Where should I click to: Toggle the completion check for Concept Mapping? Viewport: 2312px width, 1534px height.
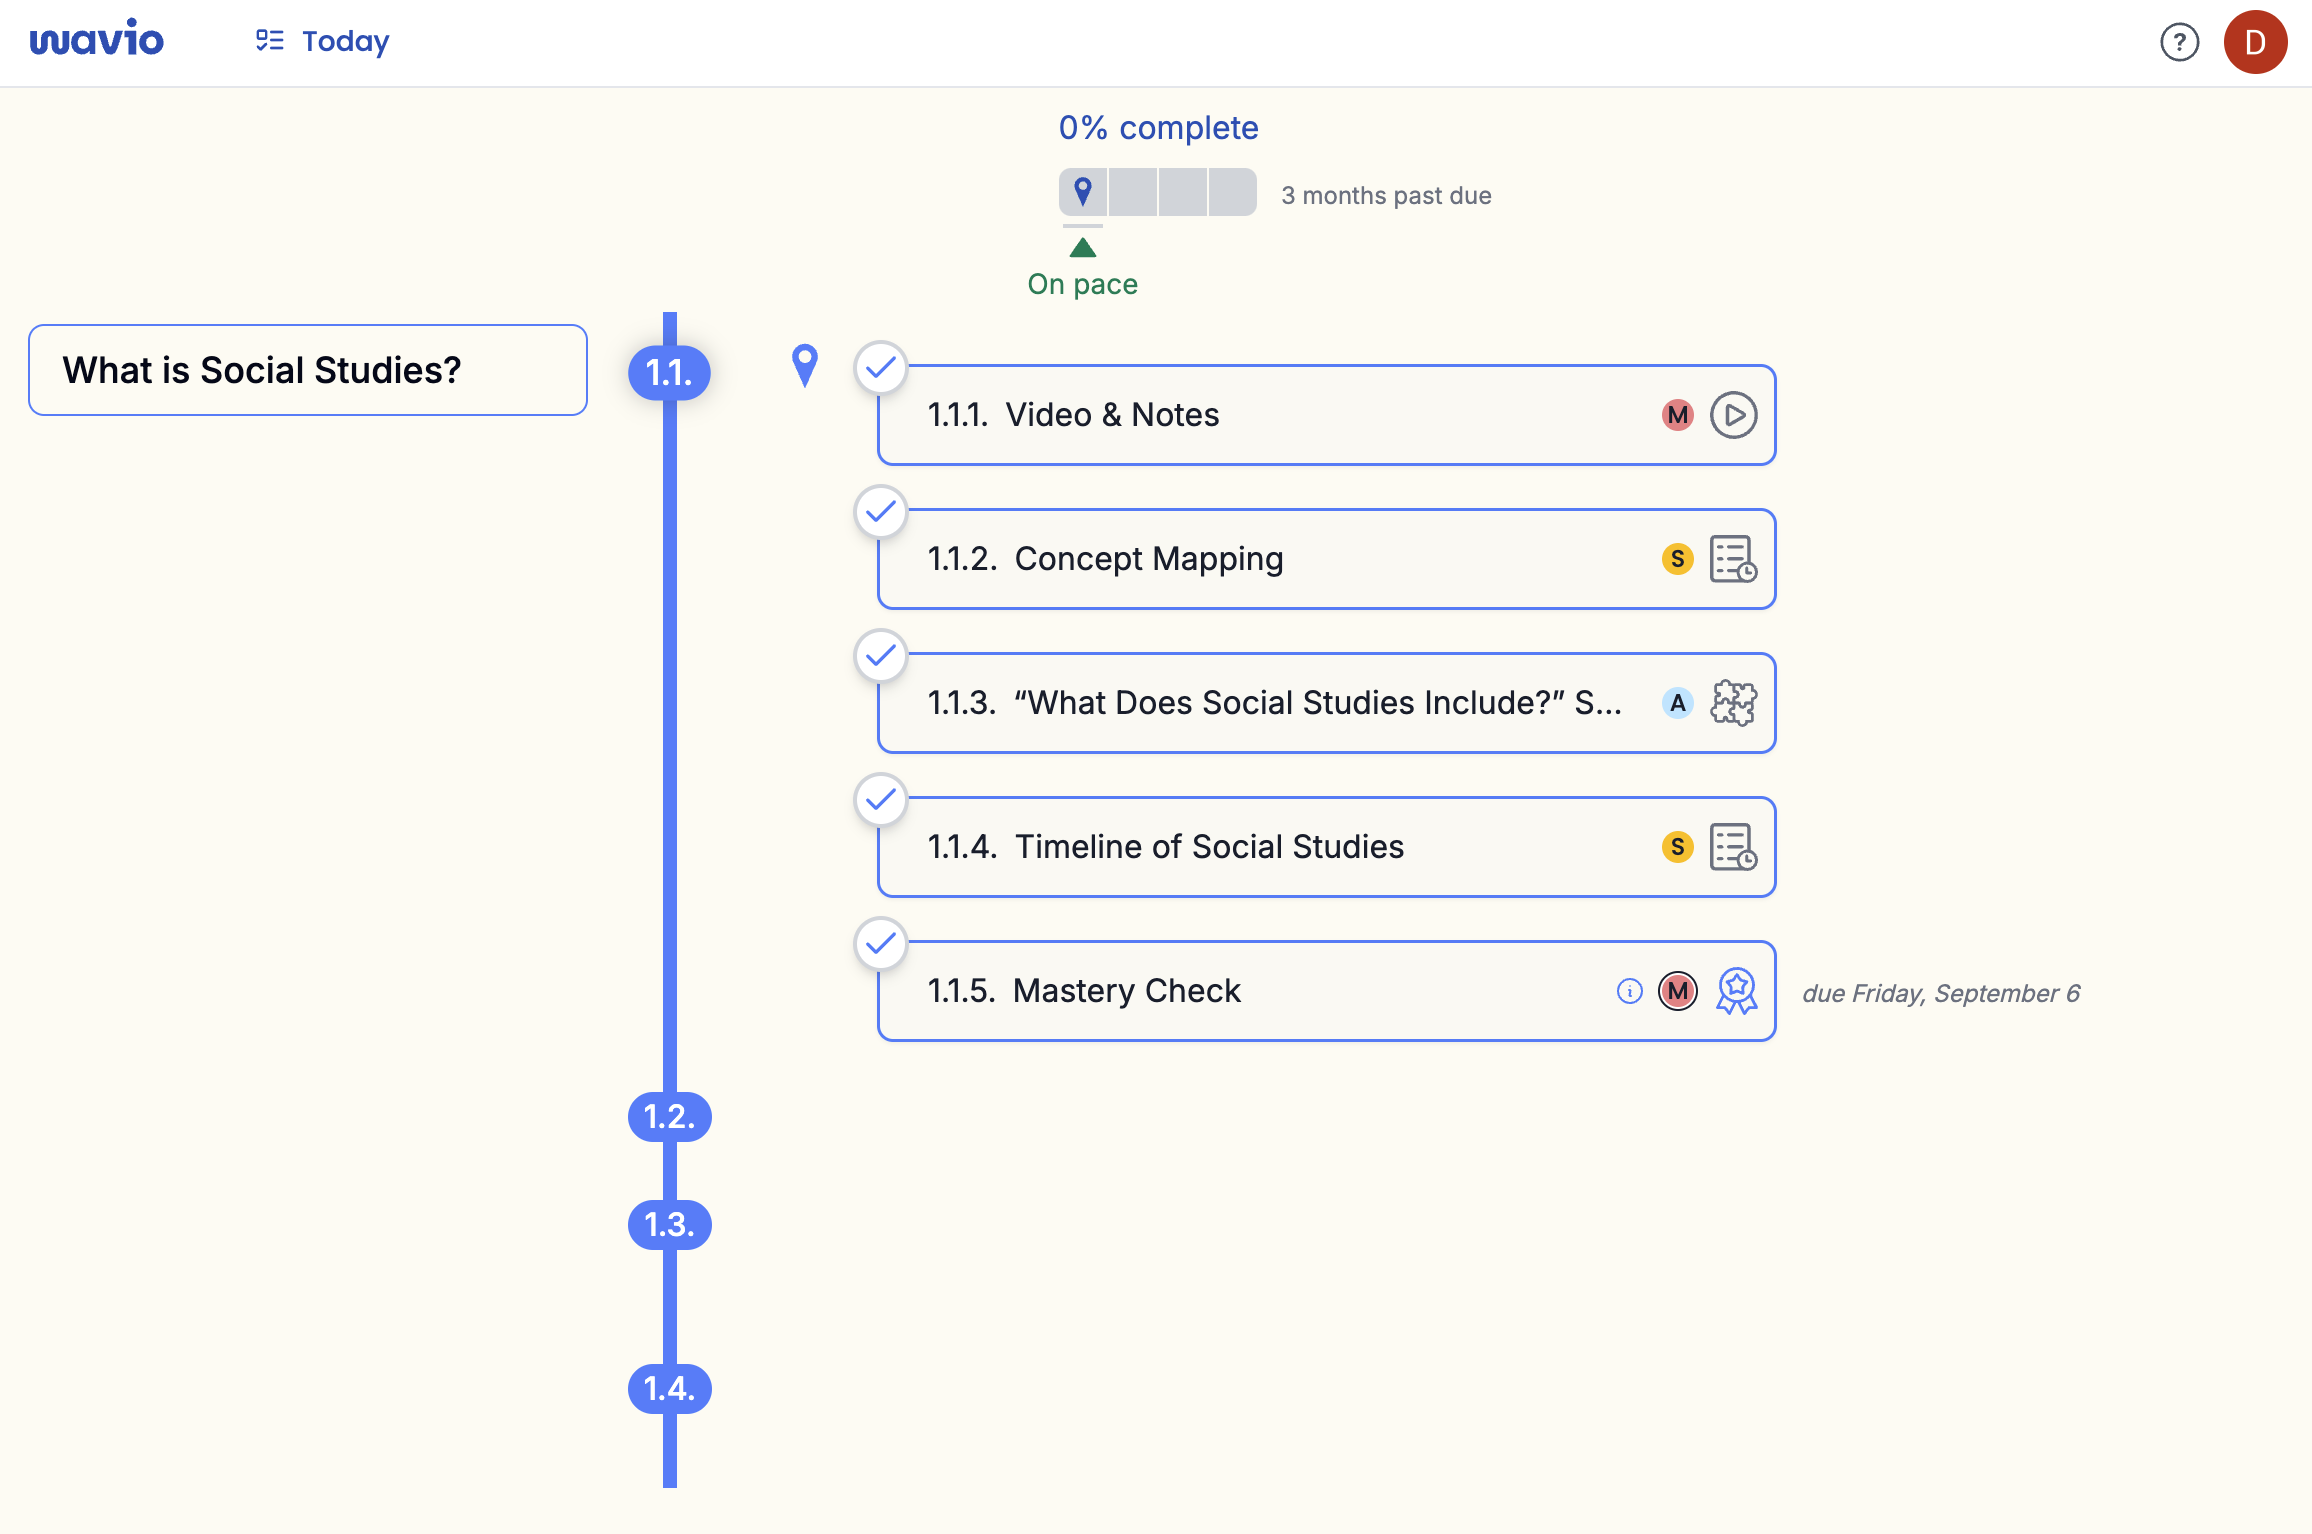pyautogui.click(x=881, y=513)
